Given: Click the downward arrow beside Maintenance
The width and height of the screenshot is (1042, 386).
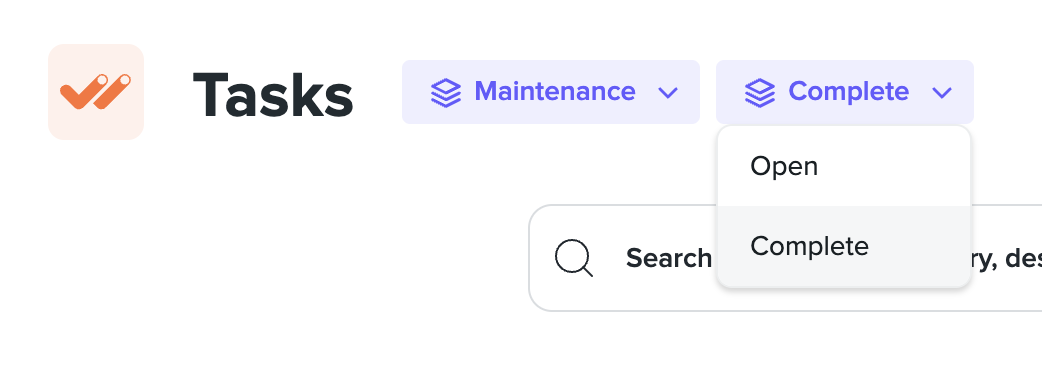Looking at the screenshot, I should coord(668,92).
